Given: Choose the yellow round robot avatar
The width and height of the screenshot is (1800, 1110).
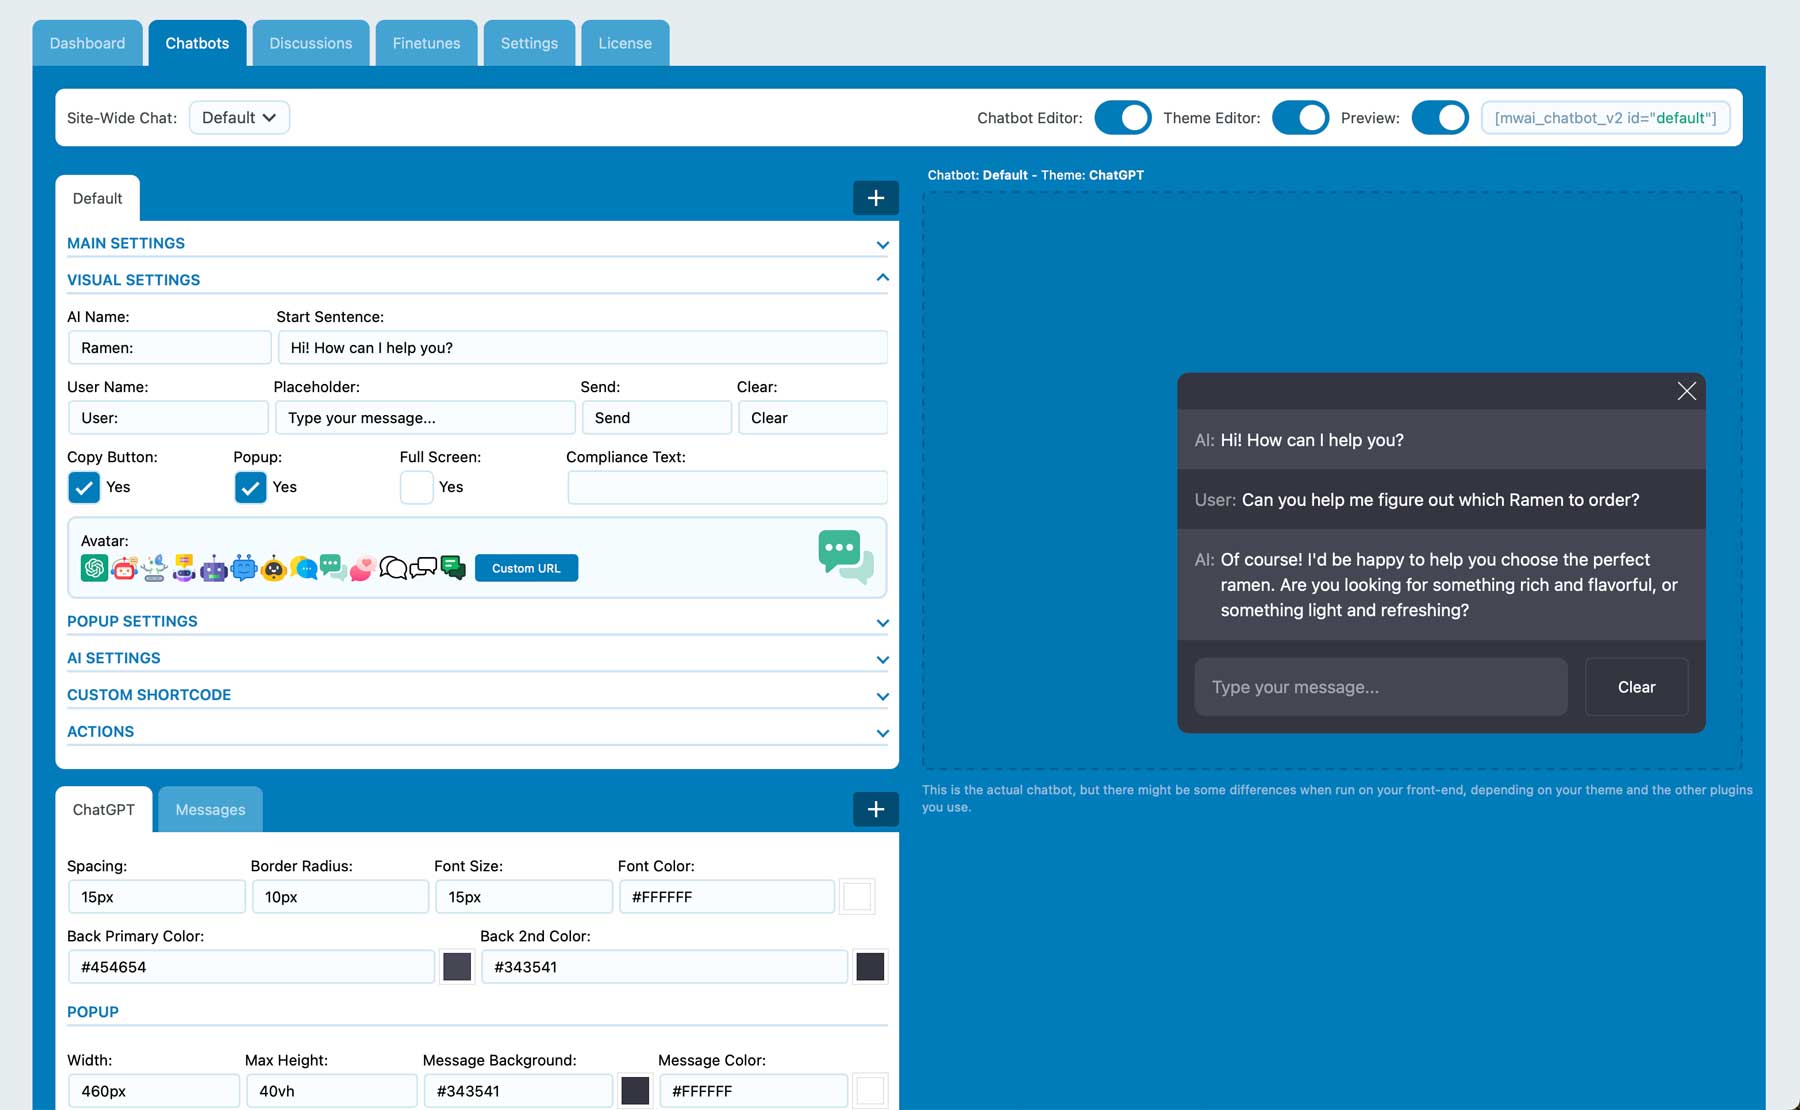Looking at the screenshot, I should point(273,568).
